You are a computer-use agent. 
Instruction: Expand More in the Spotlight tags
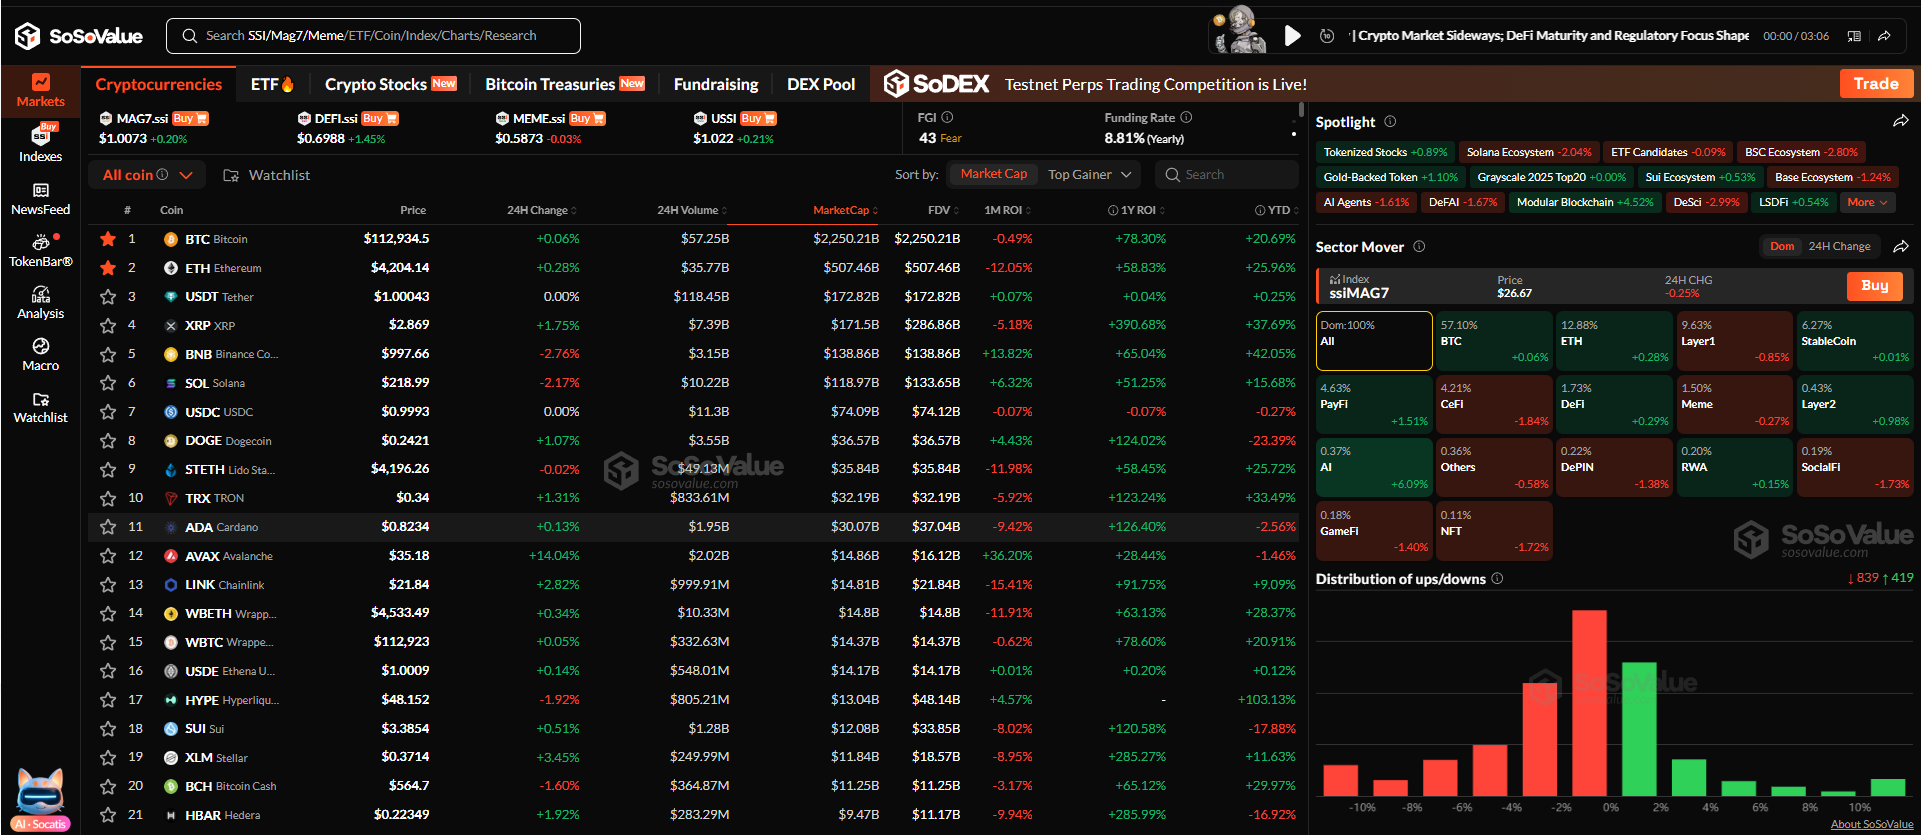coord(1867,202)
